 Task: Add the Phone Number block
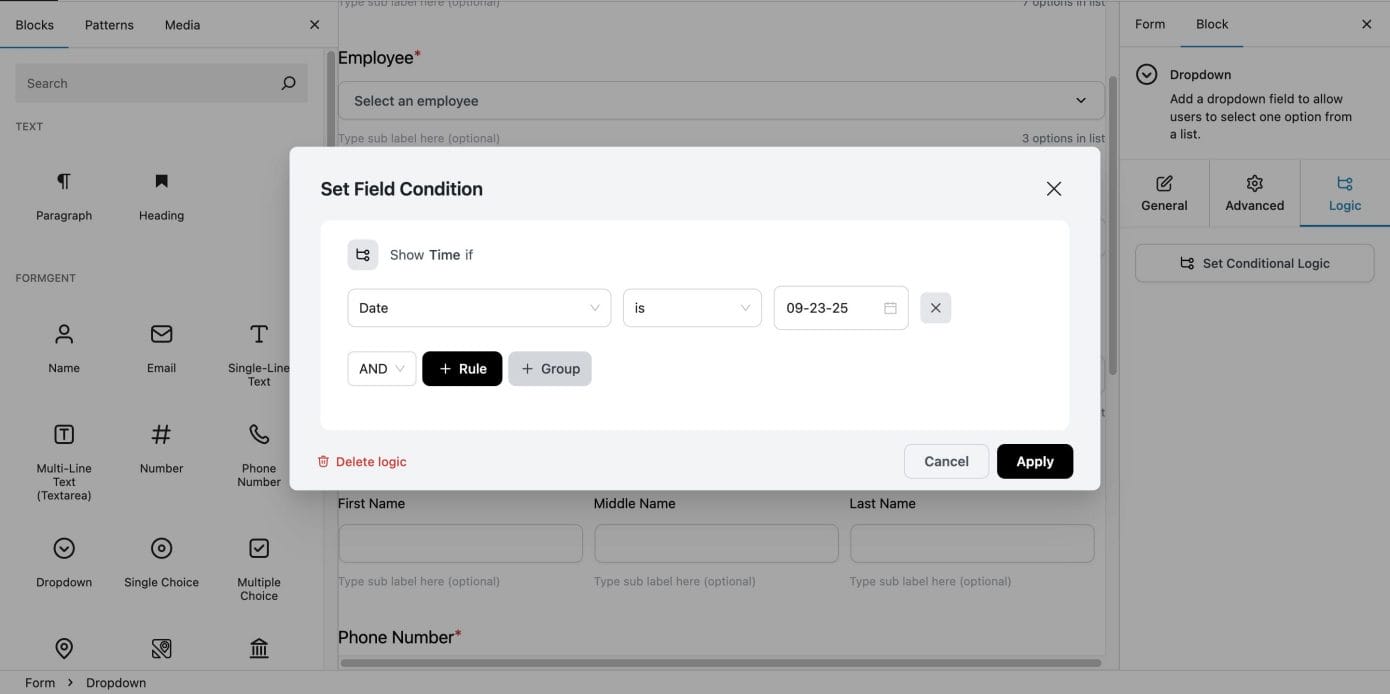[259, 435]
